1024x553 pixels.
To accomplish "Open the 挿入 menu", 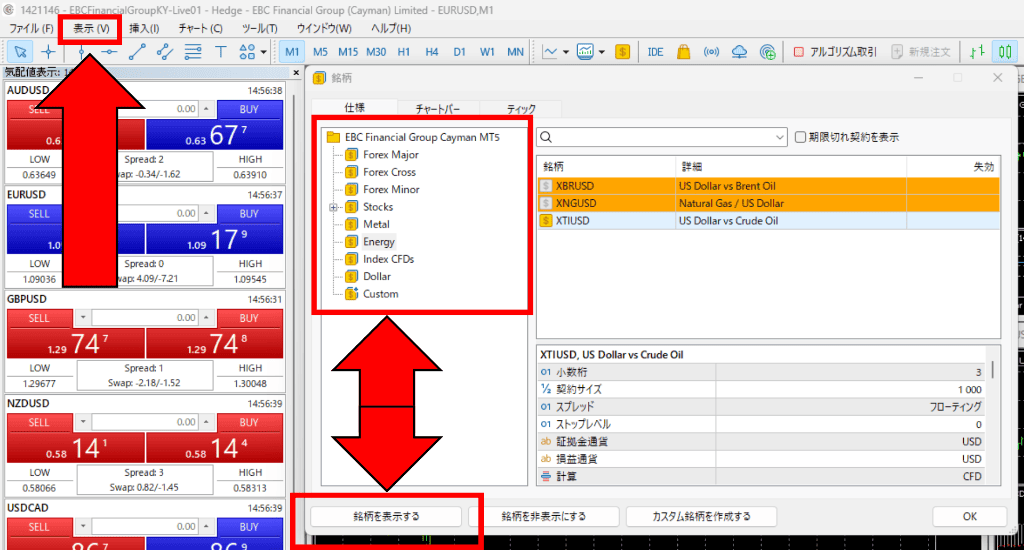I will [144, 28].
